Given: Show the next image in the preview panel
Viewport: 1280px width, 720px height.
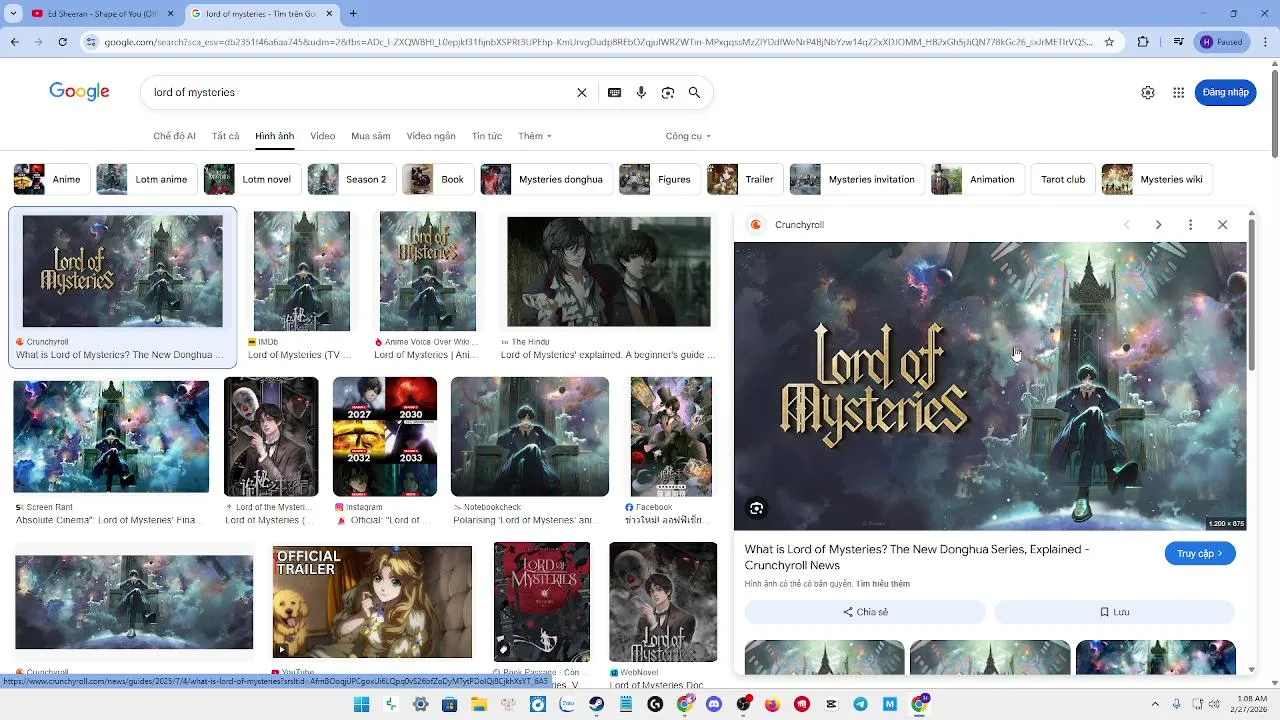Looking at the screenshot, I should (x=1158, y=225).
